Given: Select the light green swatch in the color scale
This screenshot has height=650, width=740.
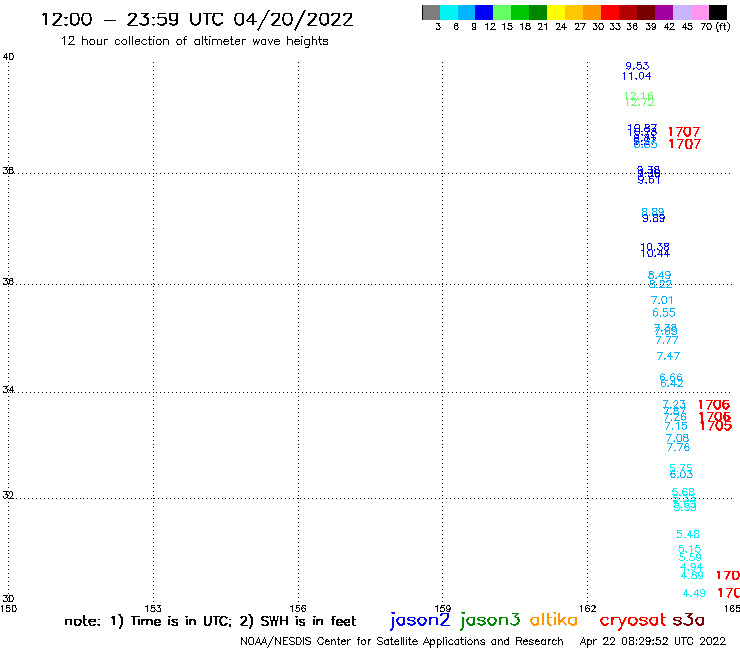Looking at the screenshot, I should (502, 12).
